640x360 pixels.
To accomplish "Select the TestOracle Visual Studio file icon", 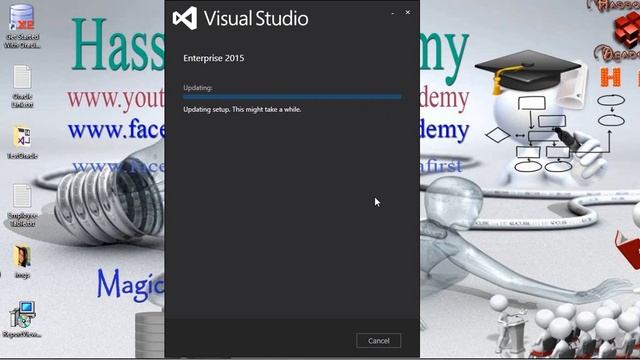I will [x=22, y=142].
